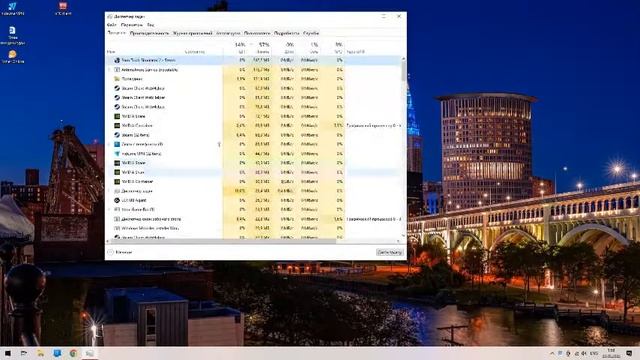
Task: Select the Steam (32 бита) process icon
Action: [117, 135]
